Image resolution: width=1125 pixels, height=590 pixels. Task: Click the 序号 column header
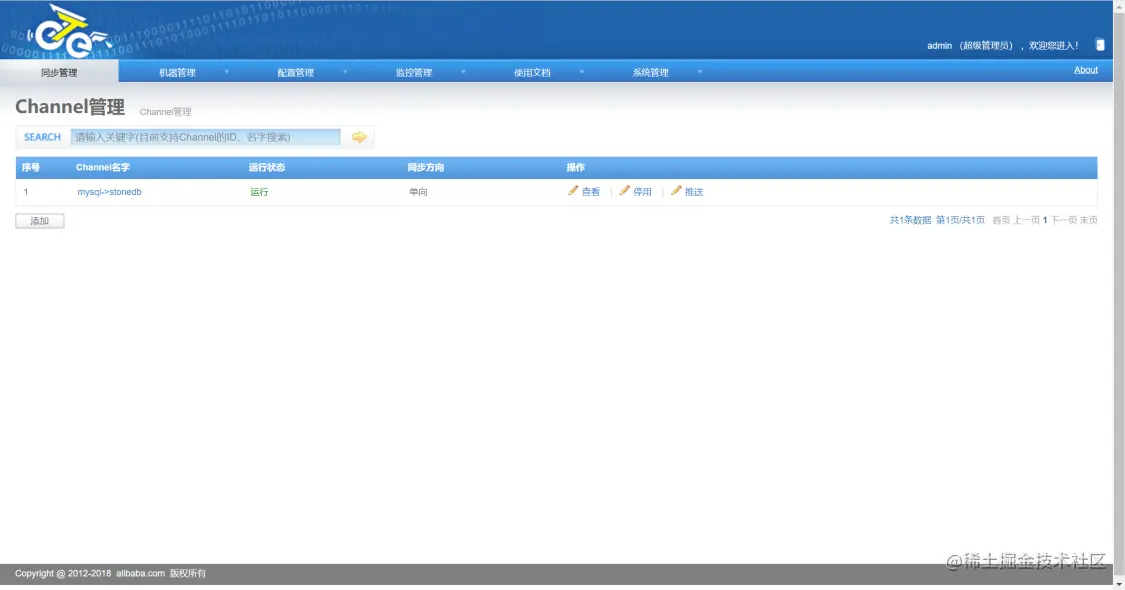coord(31,167)
